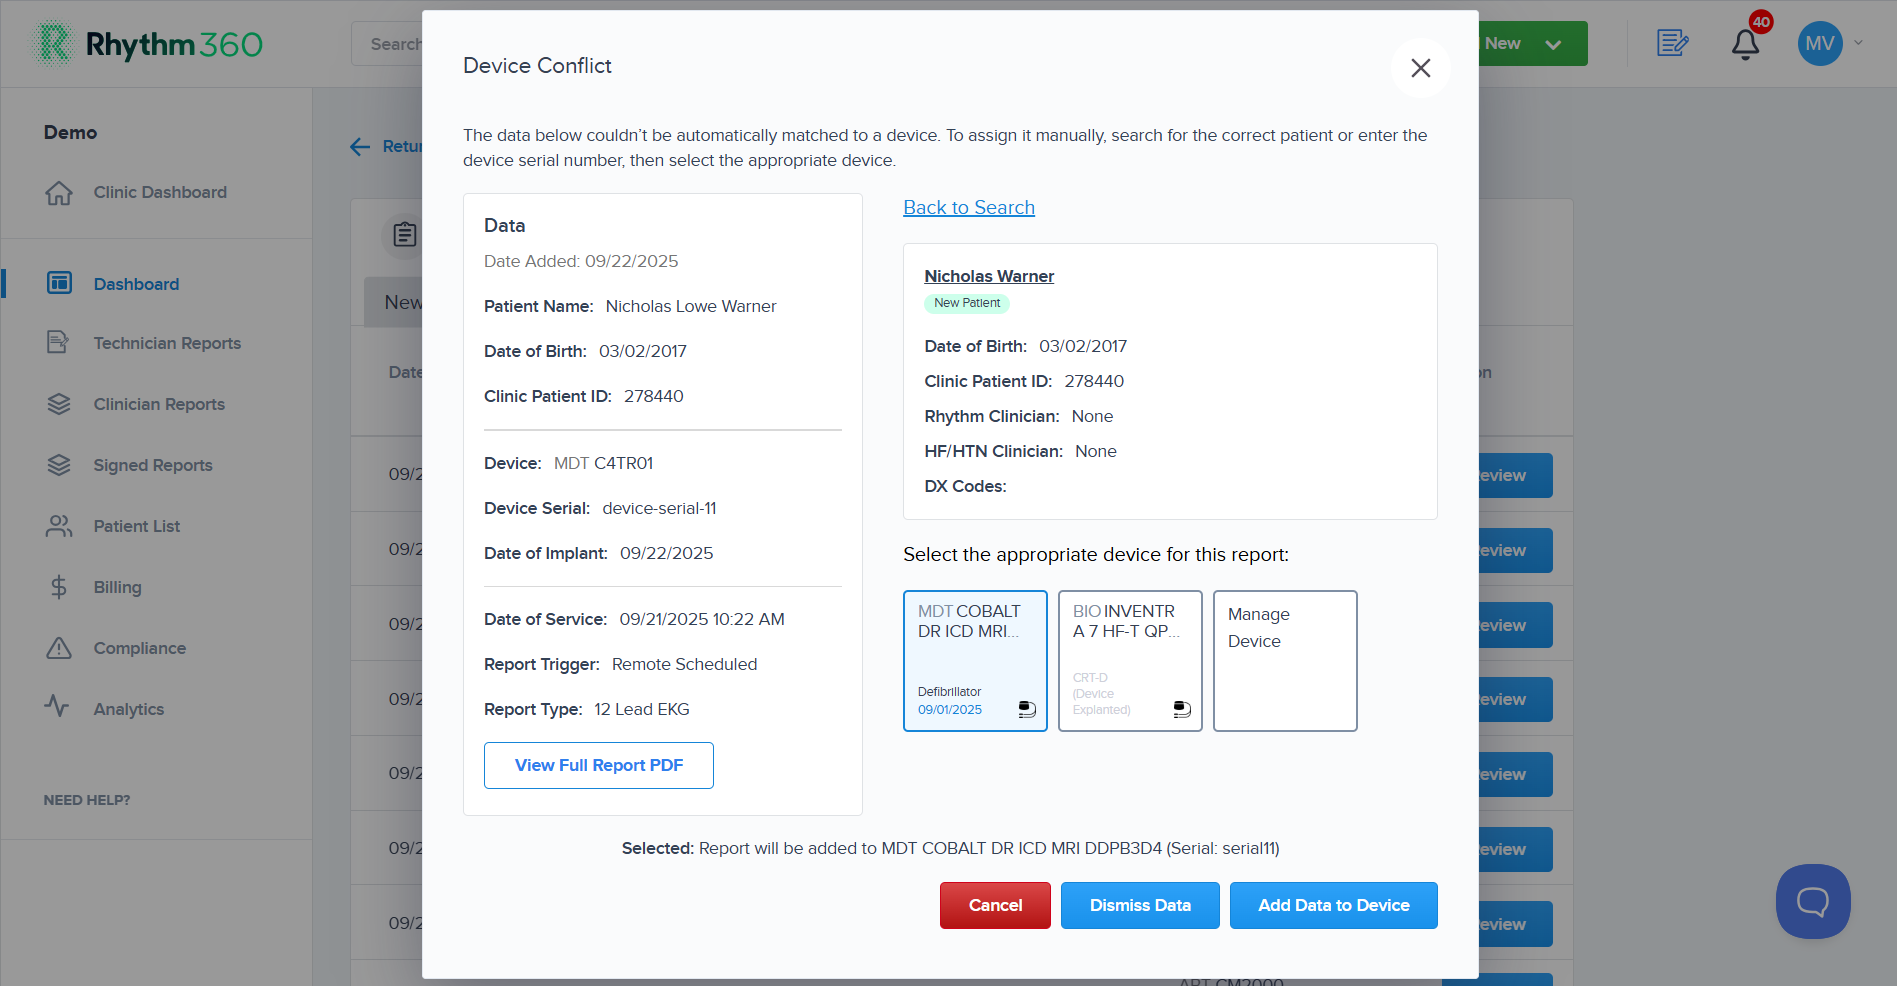The width and height of the screenshot is (1897, 986).
Task: Select the BIO INVENTRA 7 HF-T device card
Action: (x=1130, y=661)
